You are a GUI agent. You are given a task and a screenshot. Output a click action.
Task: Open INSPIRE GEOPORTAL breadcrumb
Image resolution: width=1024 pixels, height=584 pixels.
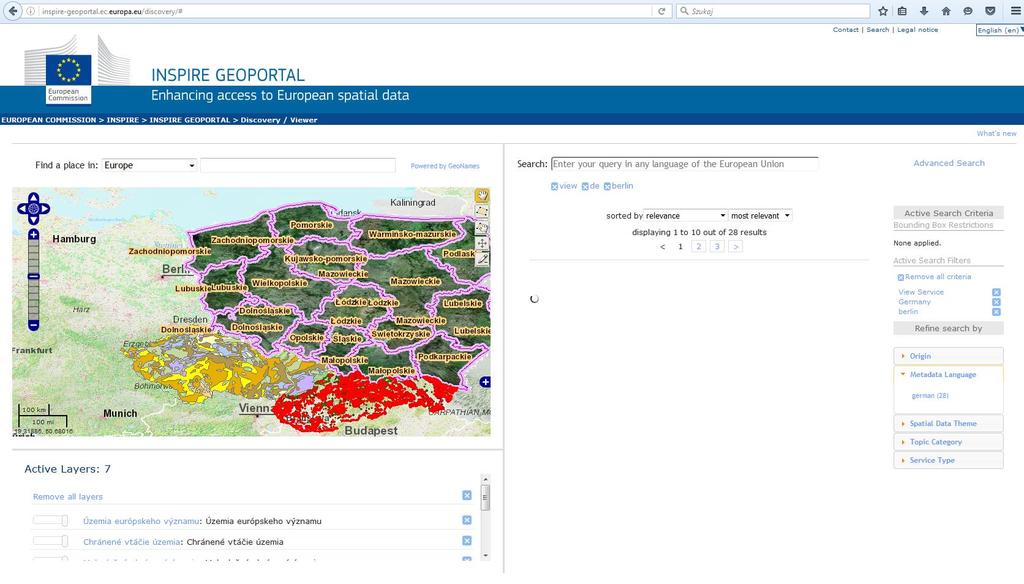tap(190, 120)
